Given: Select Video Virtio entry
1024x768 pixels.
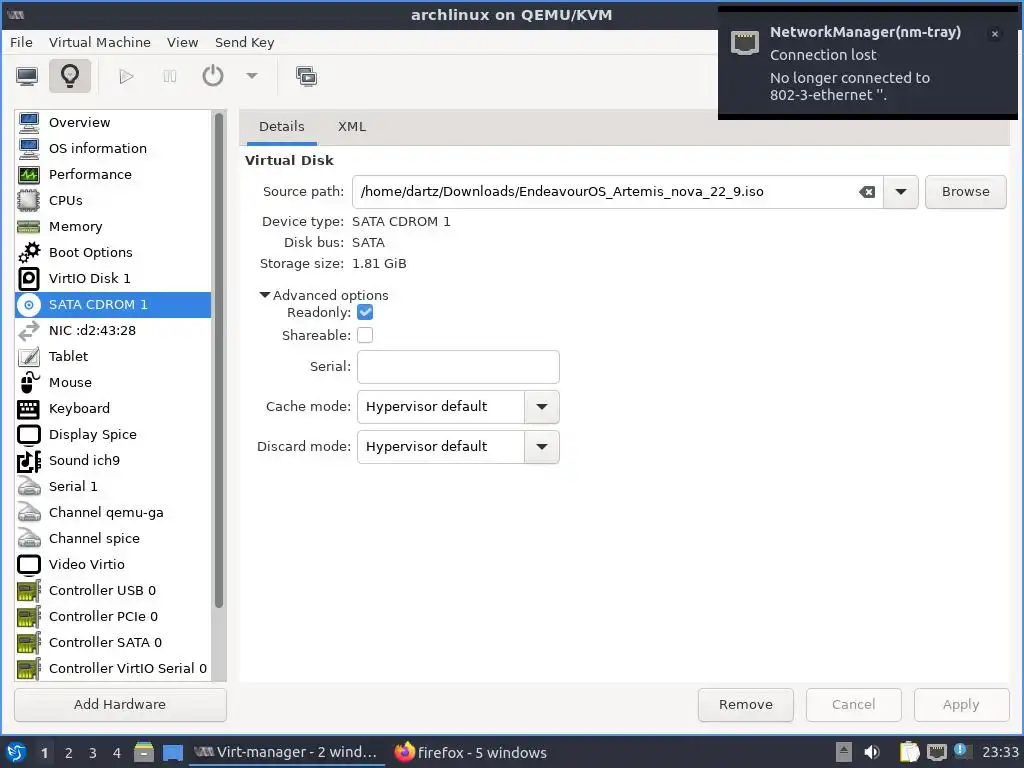Looking at the screenshot, I should point(113,564).
